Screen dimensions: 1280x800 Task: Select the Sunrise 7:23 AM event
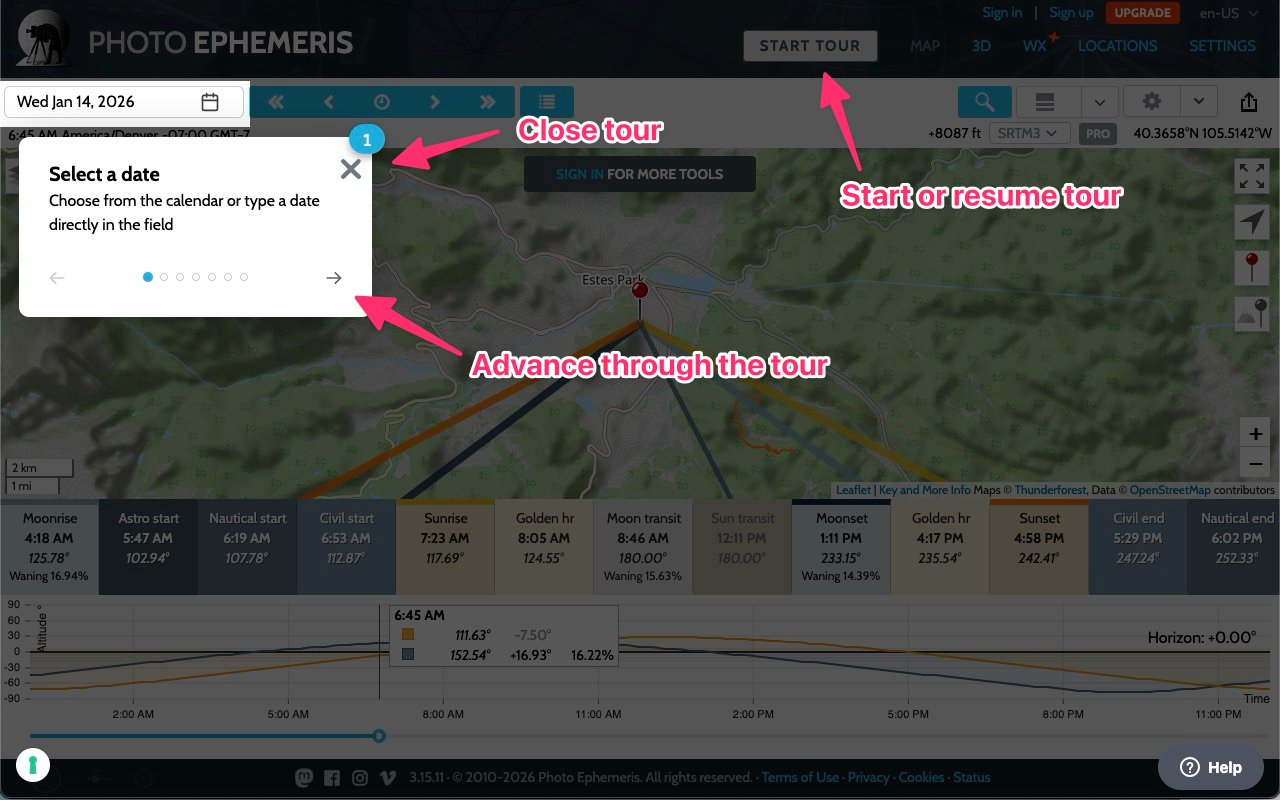pos(445,548)
